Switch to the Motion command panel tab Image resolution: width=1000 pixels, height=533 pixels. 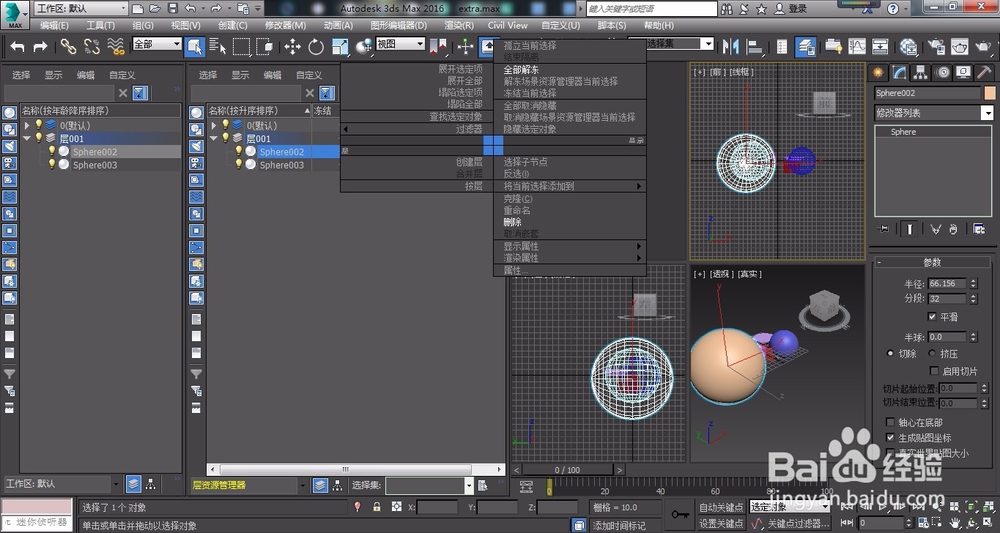[942, 73]
